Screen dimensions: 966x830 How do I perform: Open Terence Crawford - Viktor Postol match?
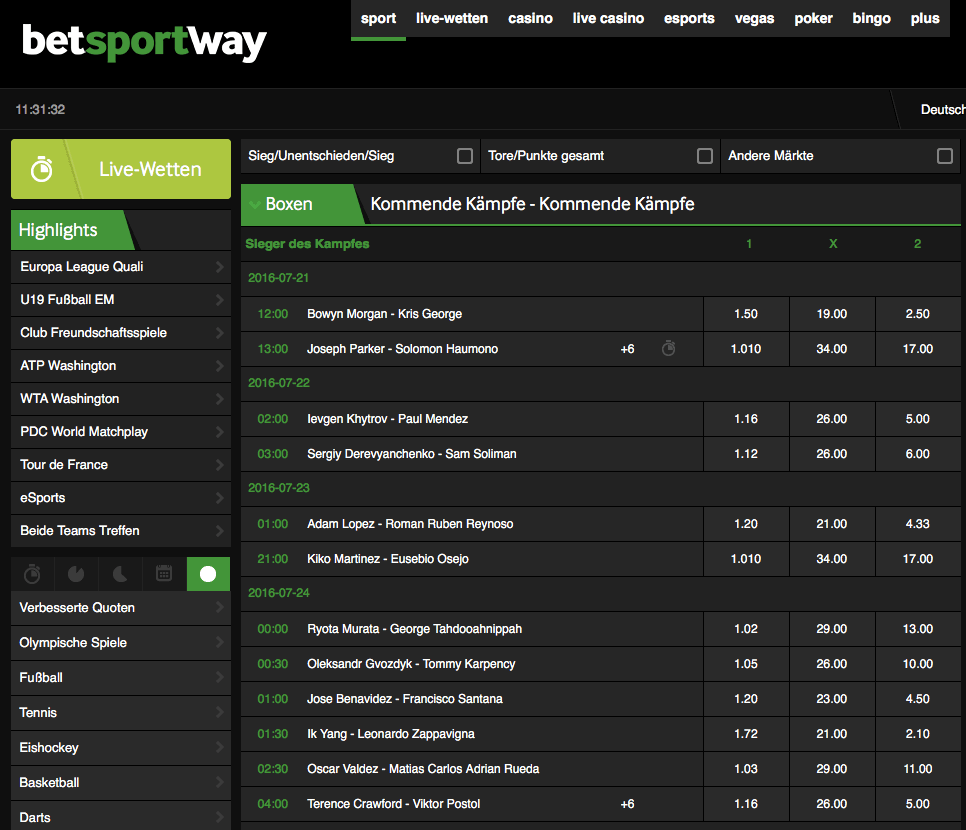click(x=394, y=804)
